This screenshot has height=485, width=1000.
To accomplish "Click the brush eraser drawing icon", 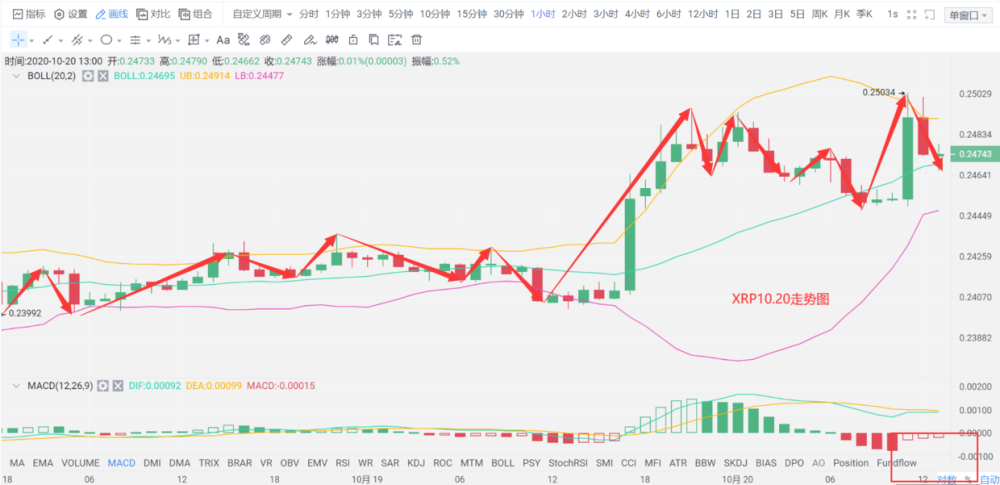I will tap(309, 40).
